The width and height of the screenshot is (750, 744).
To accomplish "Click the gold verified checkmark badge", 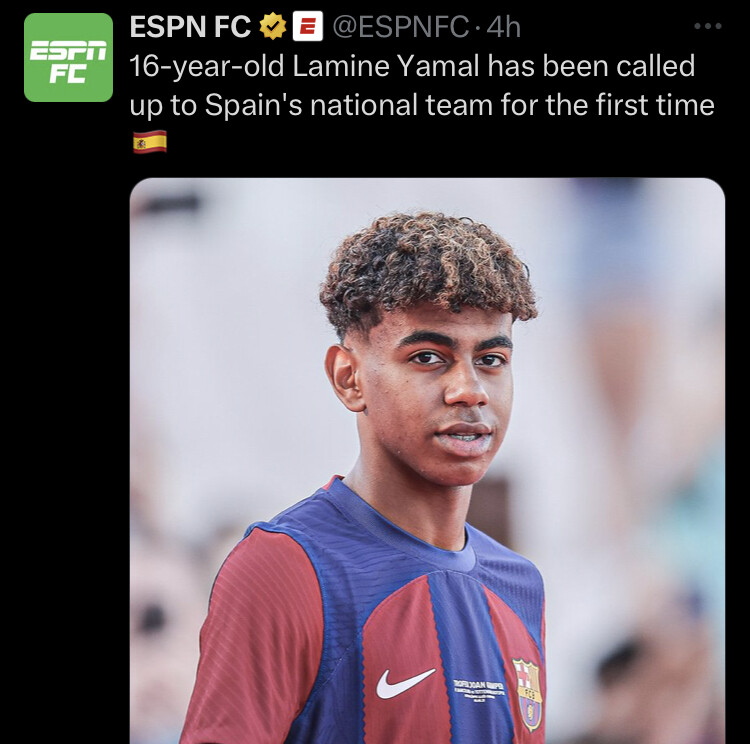I will tap(273, 26).
